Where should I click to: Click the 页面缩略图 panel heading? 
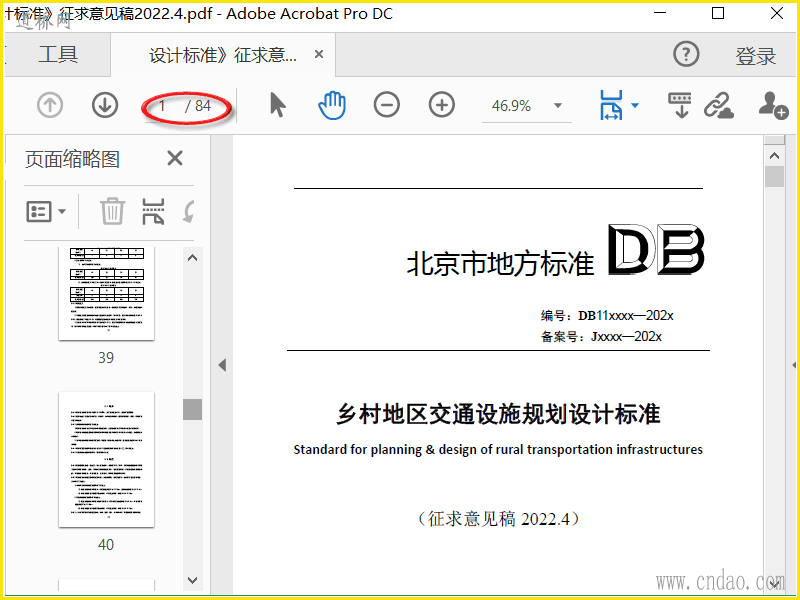click(72, 159)
